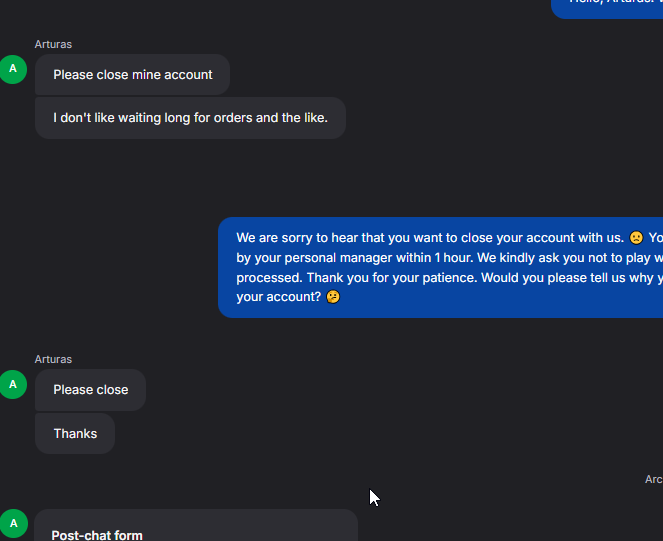Click the green avatar beside Post-chat form
This screenshot has height=541, width=663.
[x=13, y=523]
